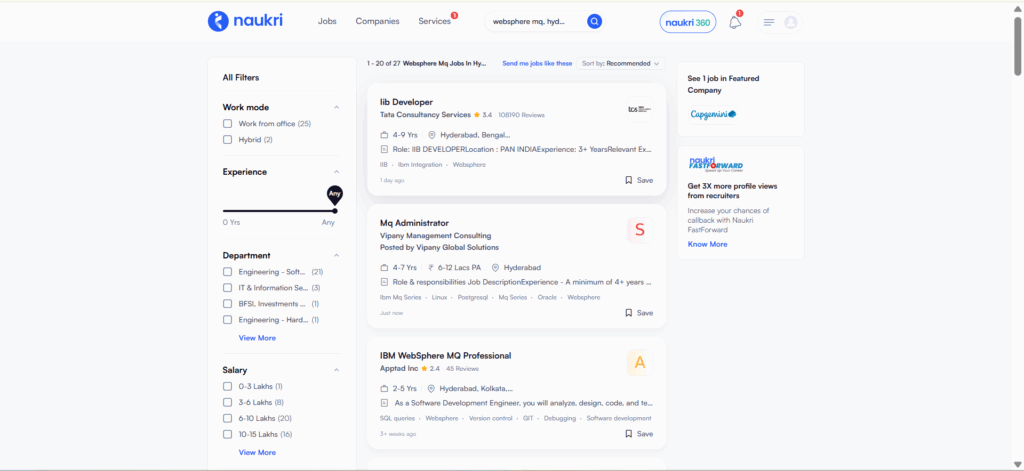Click the blue search magnifier icon
This screenshot has height=471, width=1024.
pyautogui.click(x=594, y=21)
